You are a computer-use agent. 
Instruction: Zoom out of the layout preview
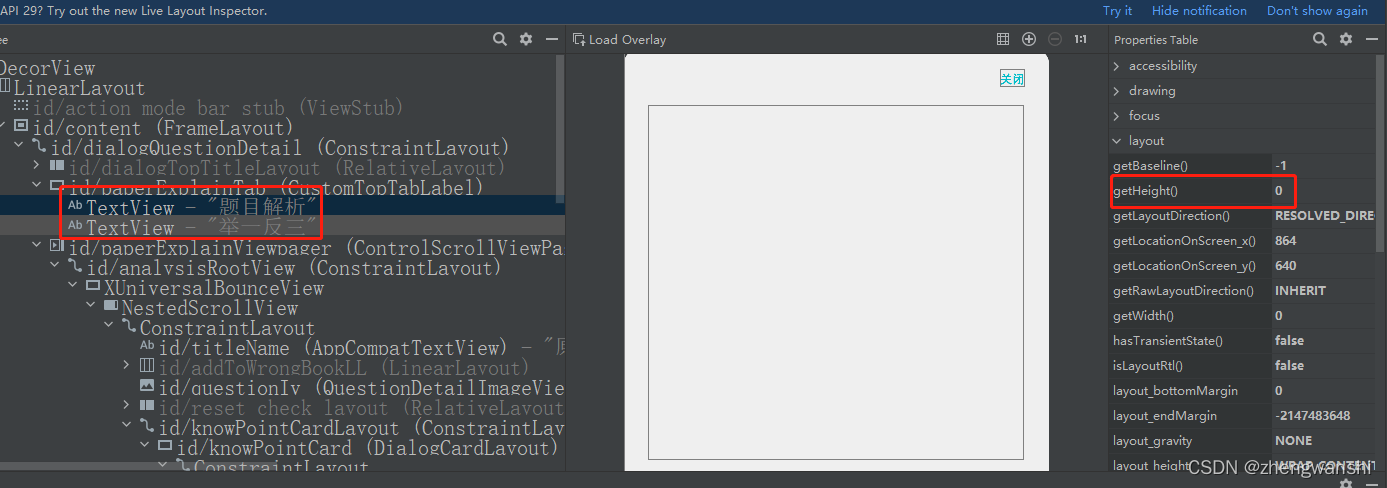[1055, 39]
